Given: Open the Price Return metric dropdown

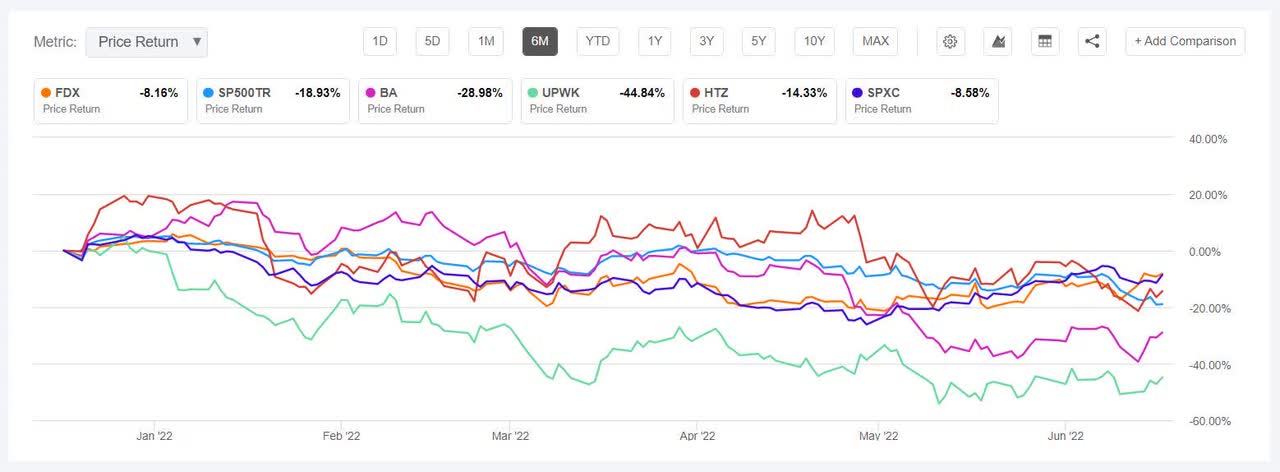Looking at the screenshot, I should point(146,42).
